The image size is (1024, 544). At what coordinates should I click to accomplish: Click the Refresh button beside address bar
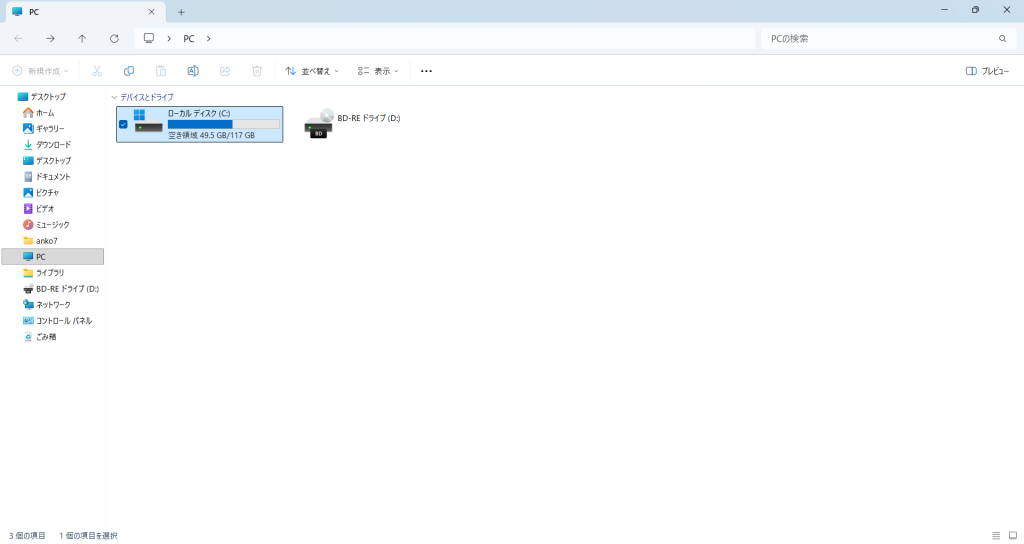[x=114, y=38]
